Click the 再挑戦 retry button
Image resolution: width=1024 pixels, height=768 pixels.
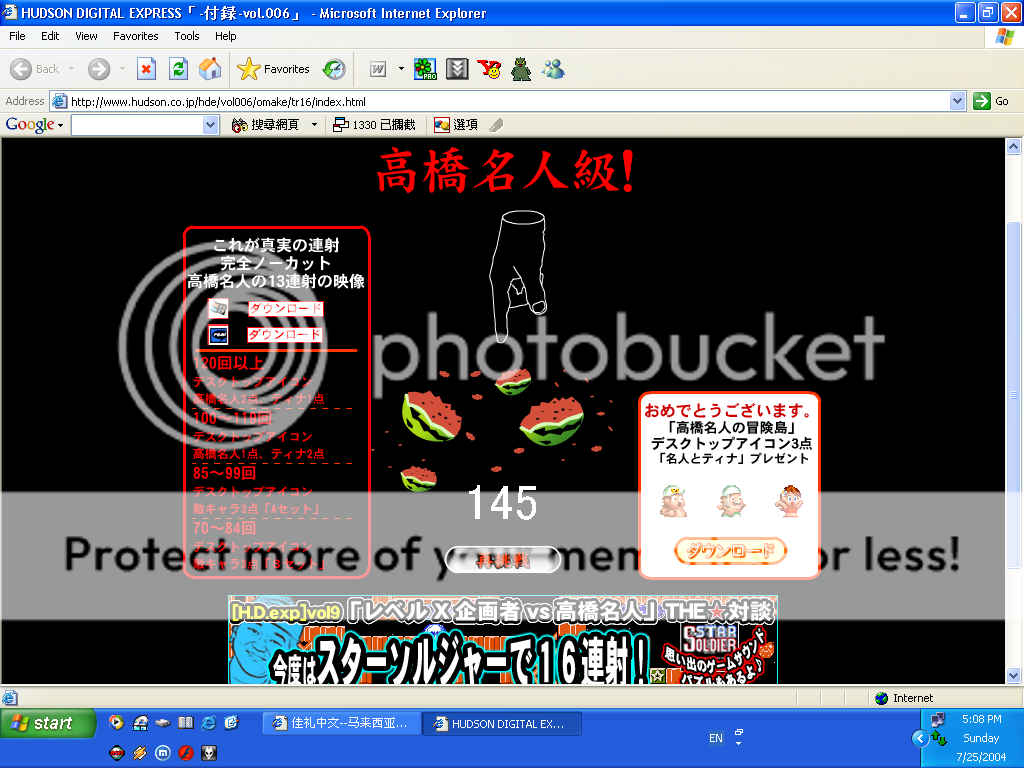[x=503, y=560]
